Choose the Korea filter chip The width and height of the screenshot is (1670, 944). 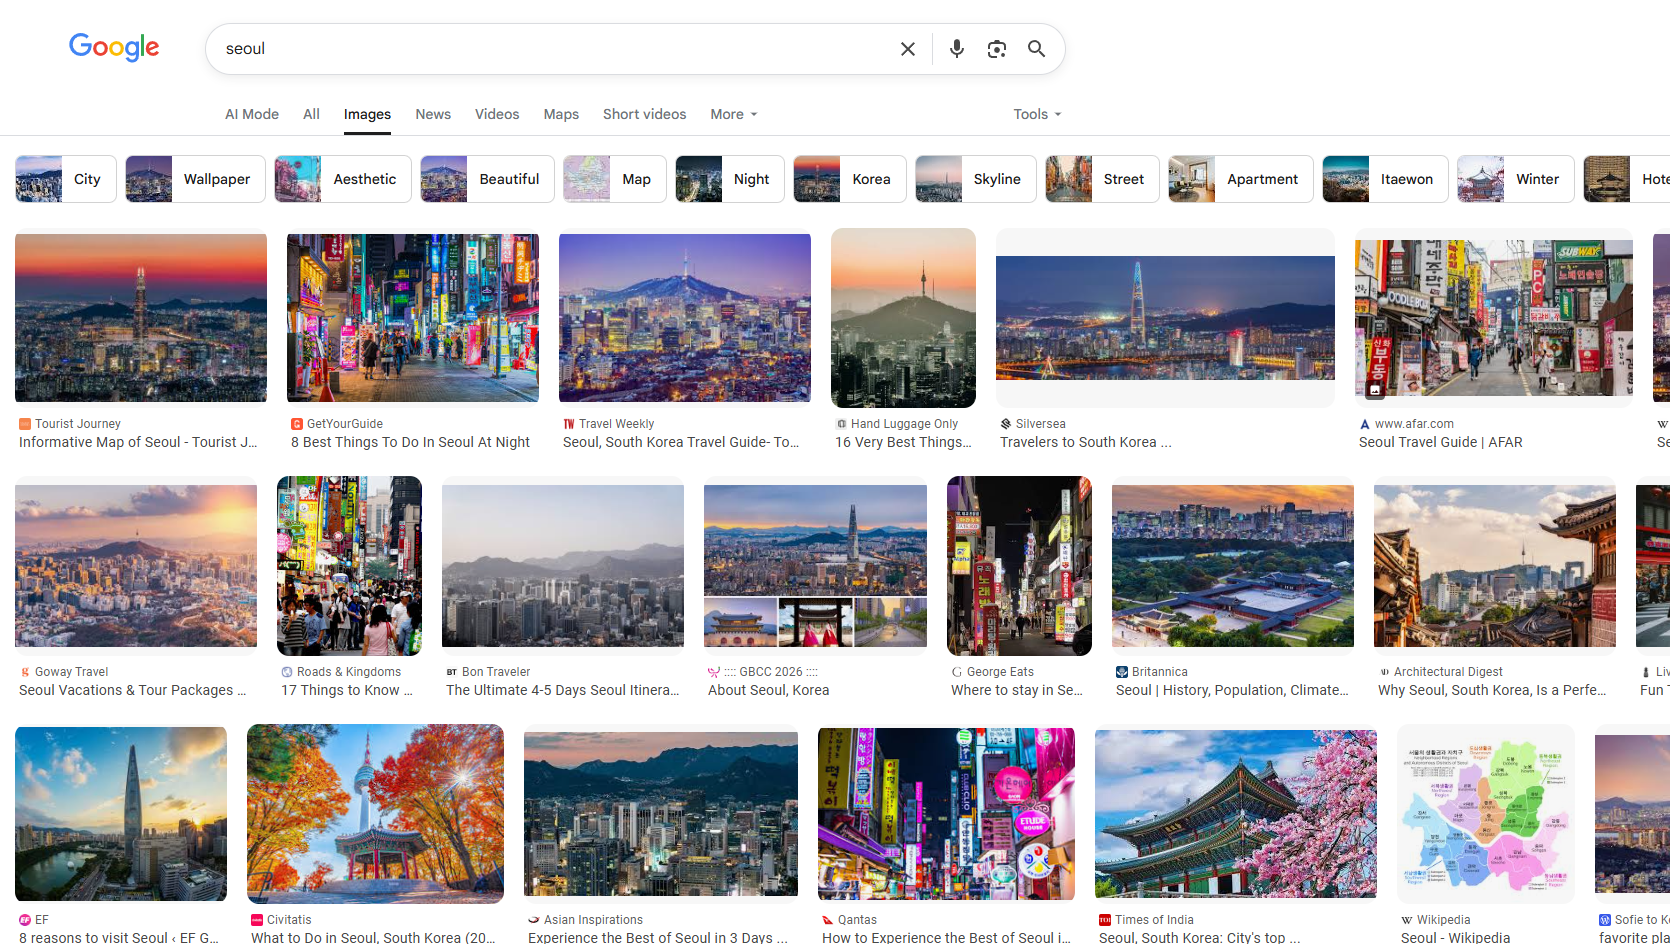click(x=850, y=179)
